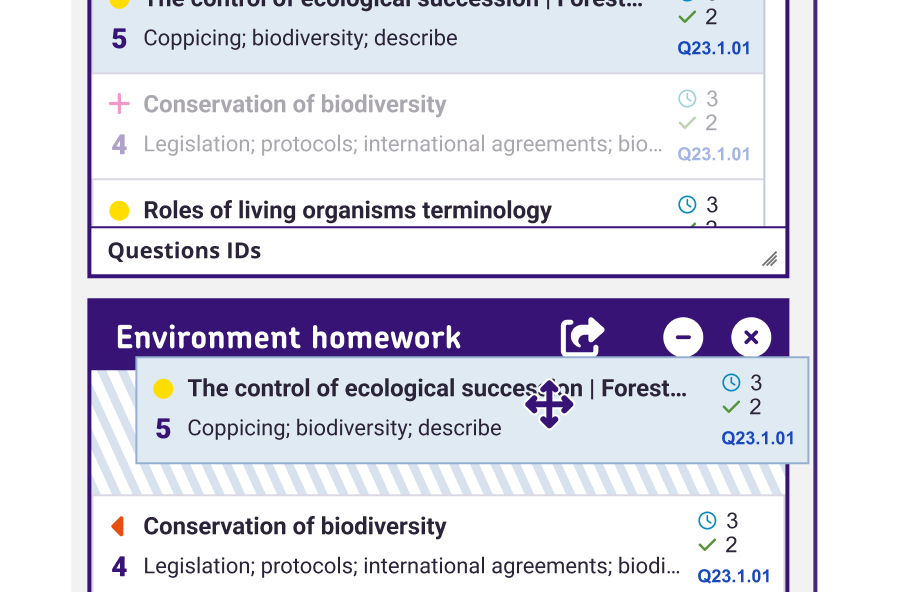Collapse the Environment homework panel with minus
The width and height of the screenshot is (900, 592).
click(683, 338)
